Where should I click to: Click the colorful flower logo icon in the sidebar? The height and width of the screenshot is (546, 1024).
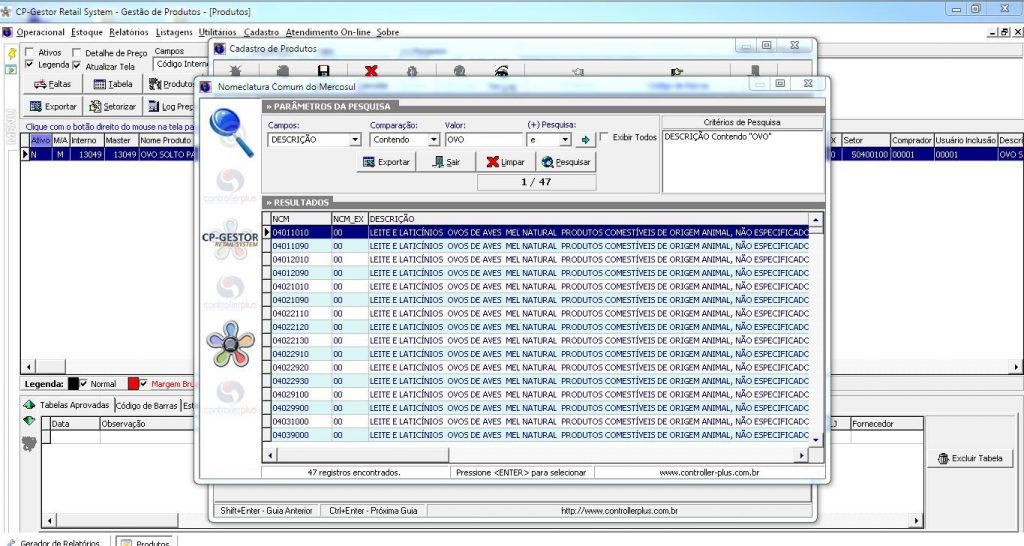click(x=230, y=344)
